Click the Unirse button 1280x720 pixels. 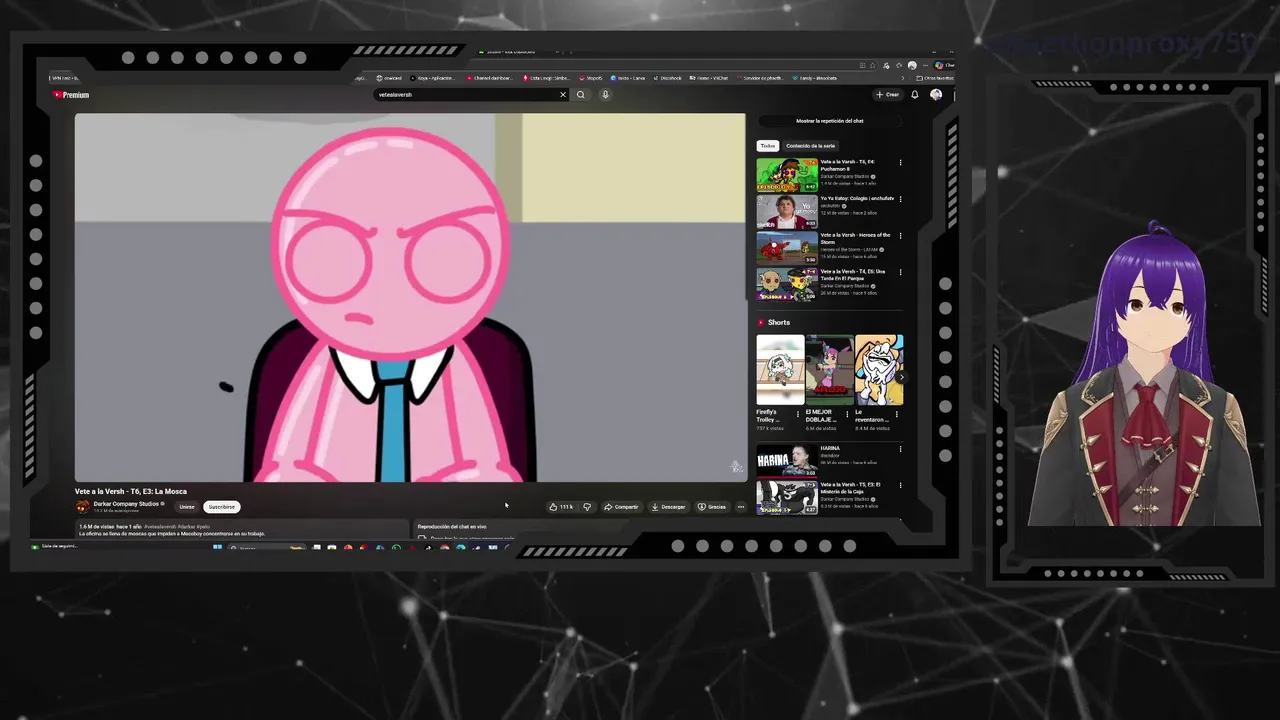coord(187,507)
